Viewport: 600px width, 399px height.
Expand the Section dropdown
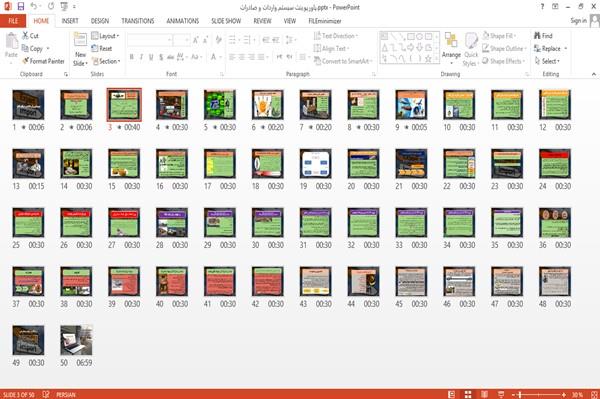tap(106, 61)
